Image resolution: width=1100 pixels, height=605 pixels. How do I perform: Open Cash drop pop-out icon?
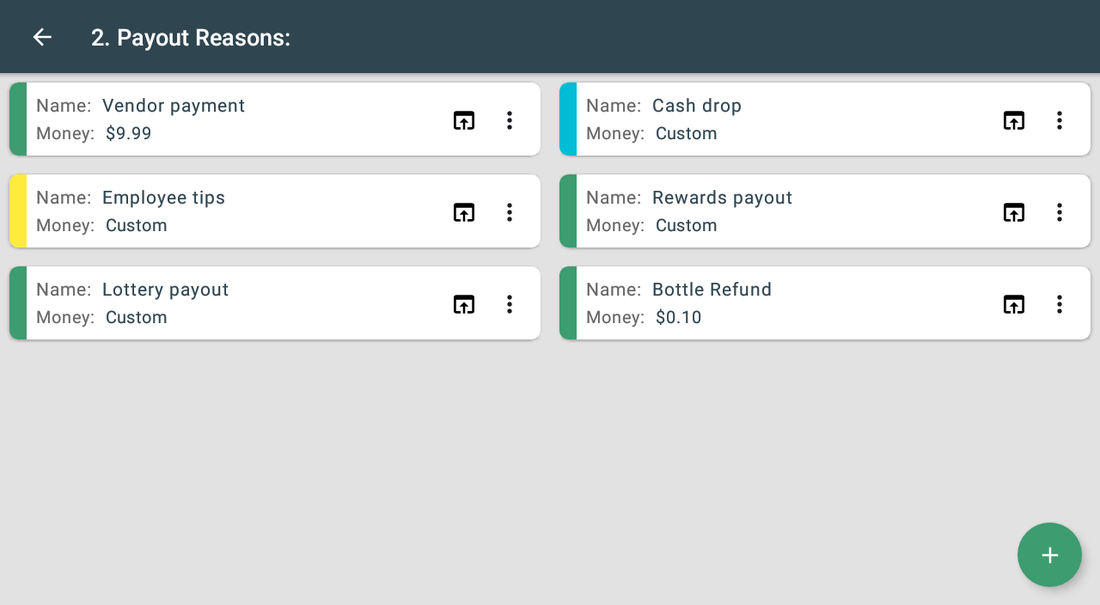[1014, 120]
